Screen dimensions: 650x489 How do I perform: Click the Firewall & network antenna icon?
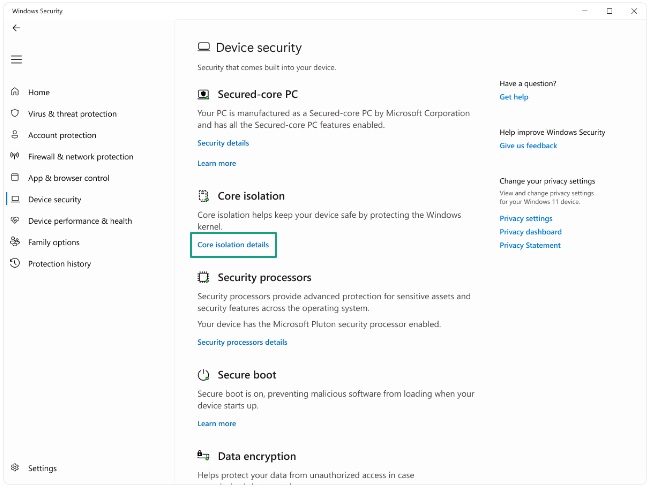coord(15,156)
